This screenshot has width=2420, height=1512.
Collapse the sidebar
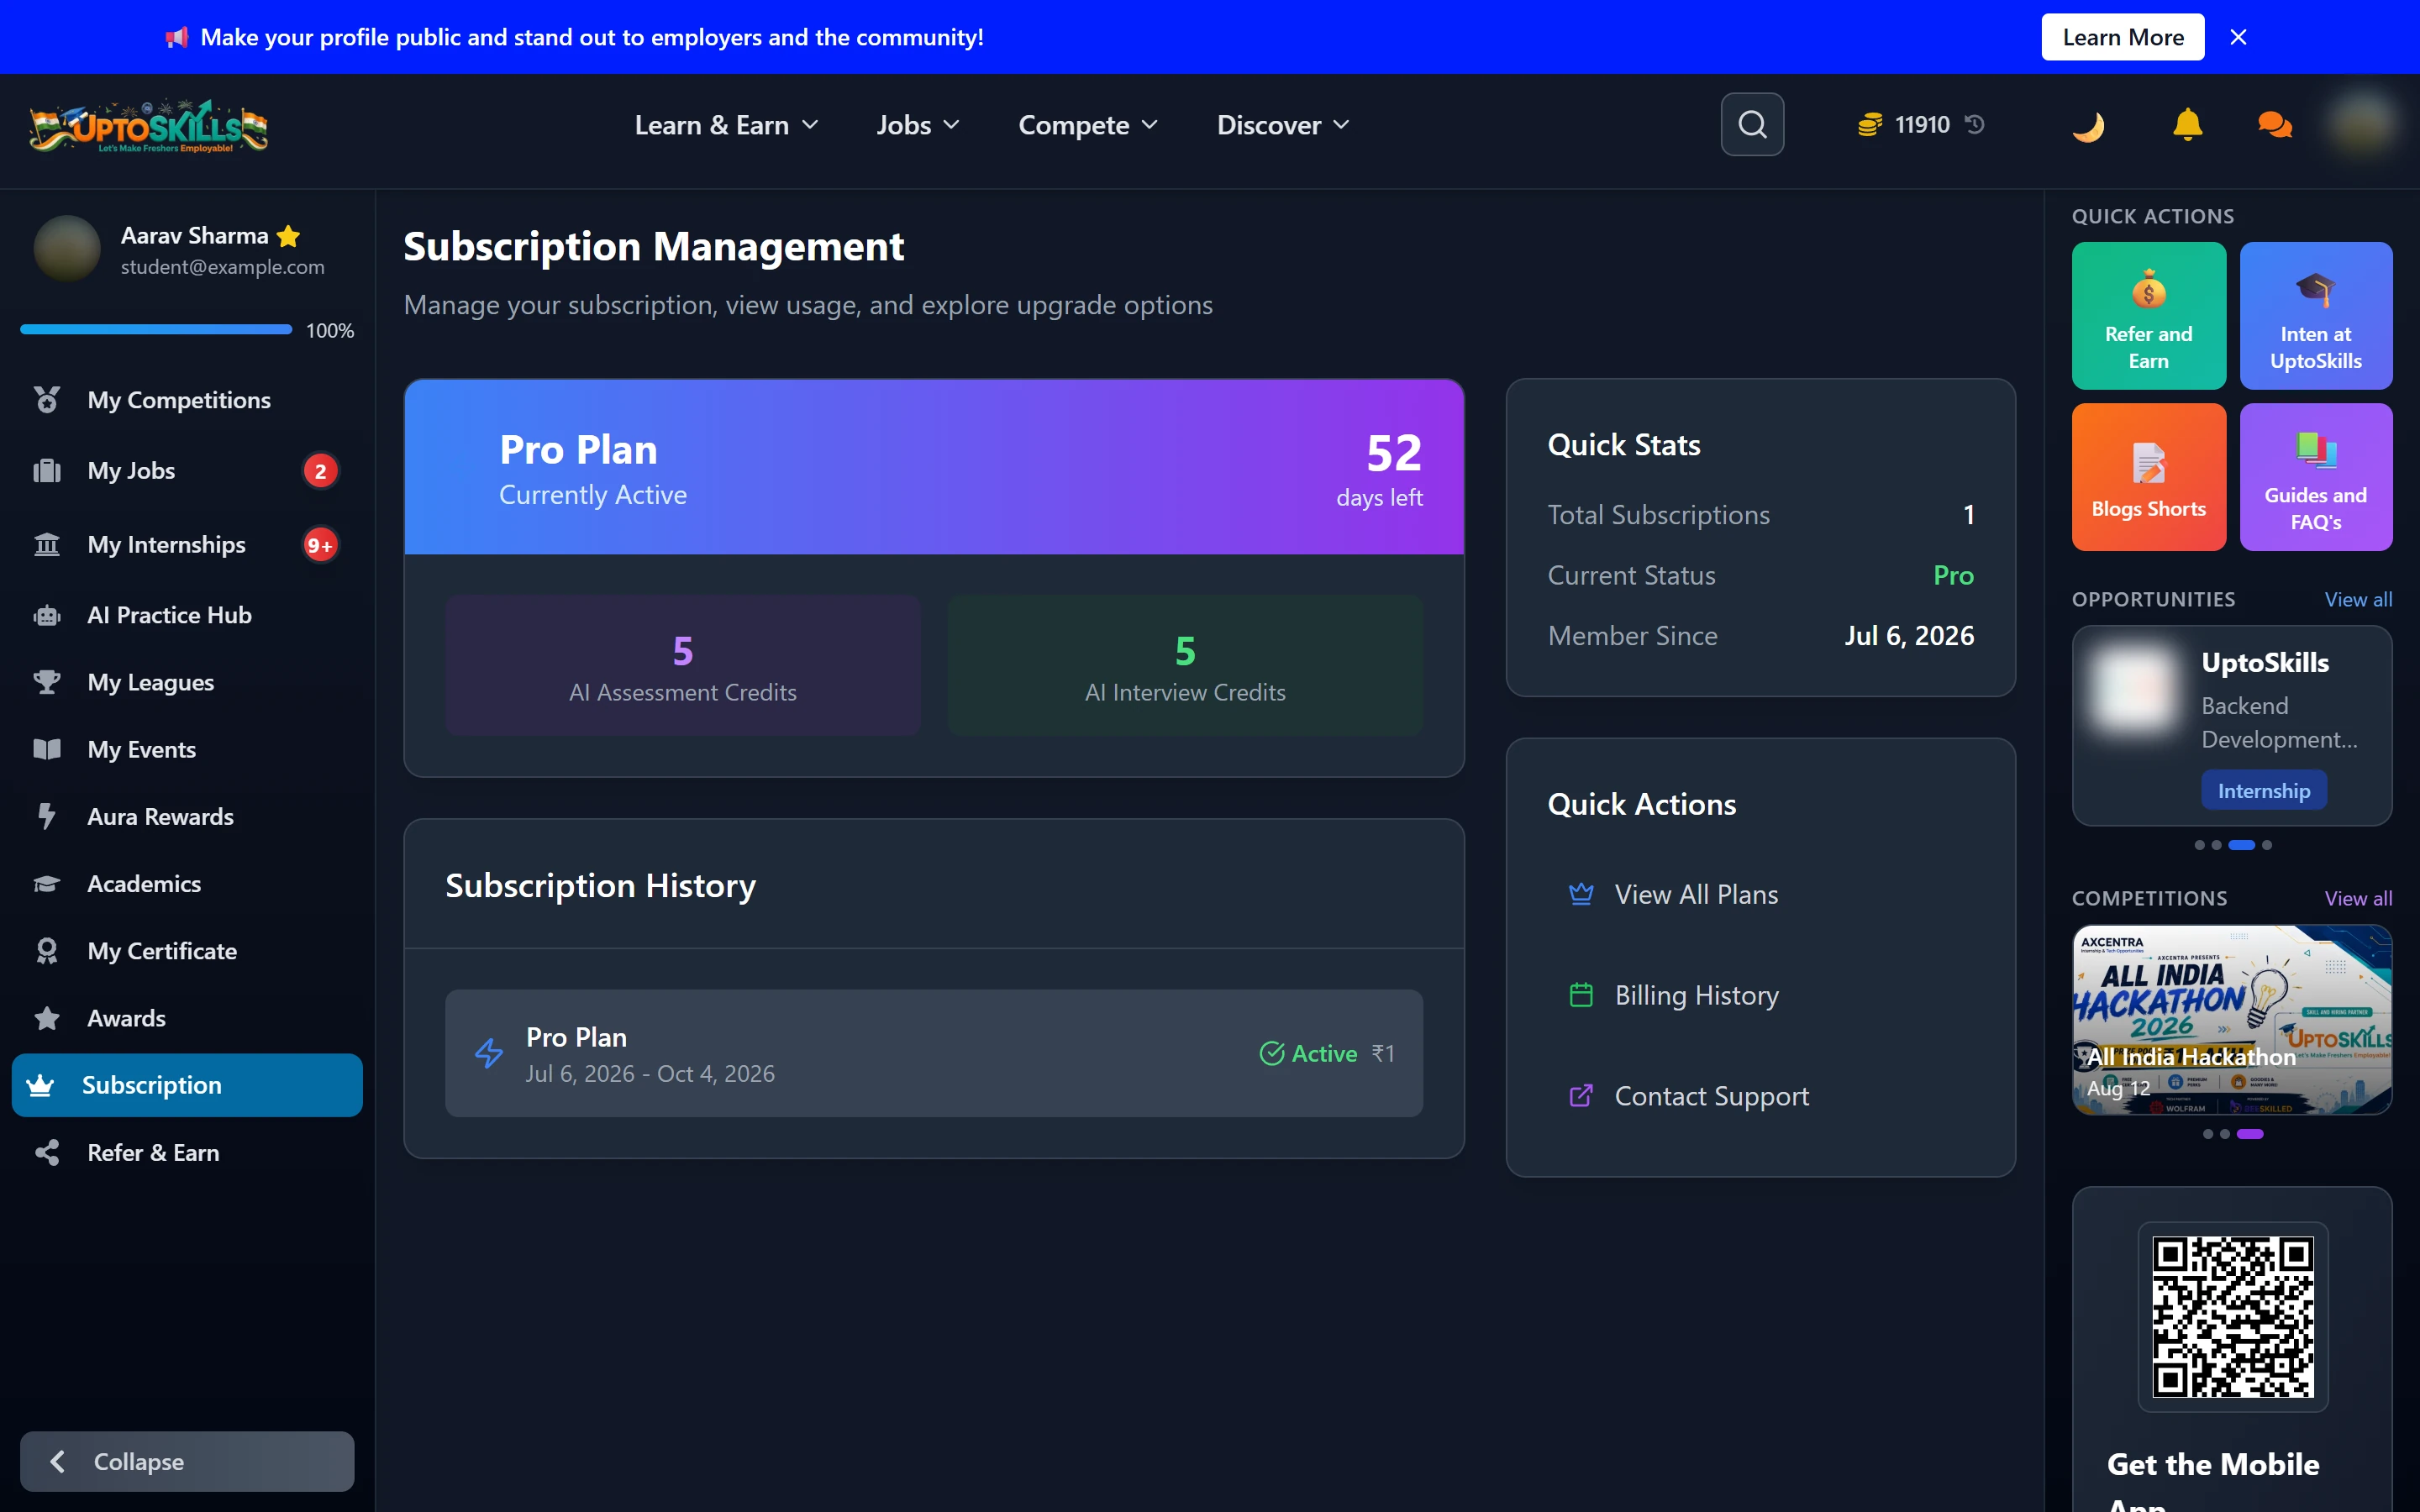click(x=187, y=1461)
